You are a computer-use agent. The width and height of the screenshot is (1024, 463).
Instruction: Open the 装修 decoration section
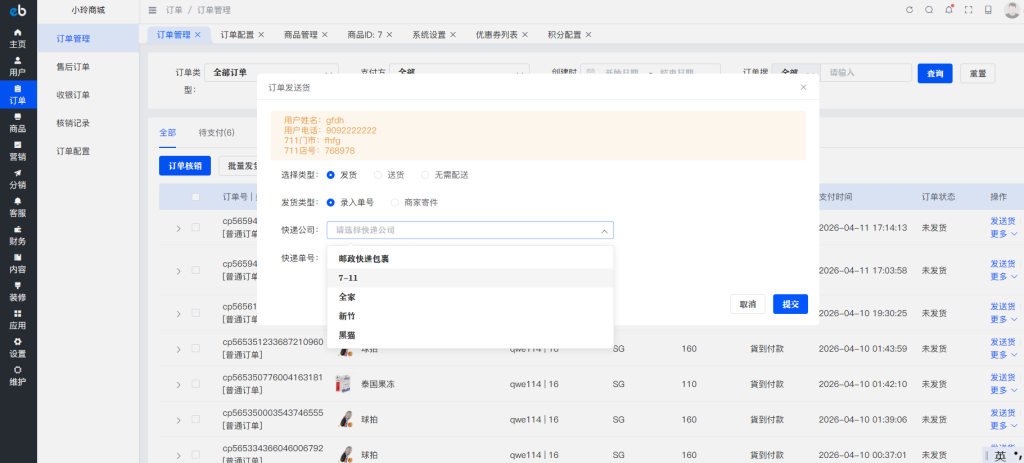tap(18, 291)
